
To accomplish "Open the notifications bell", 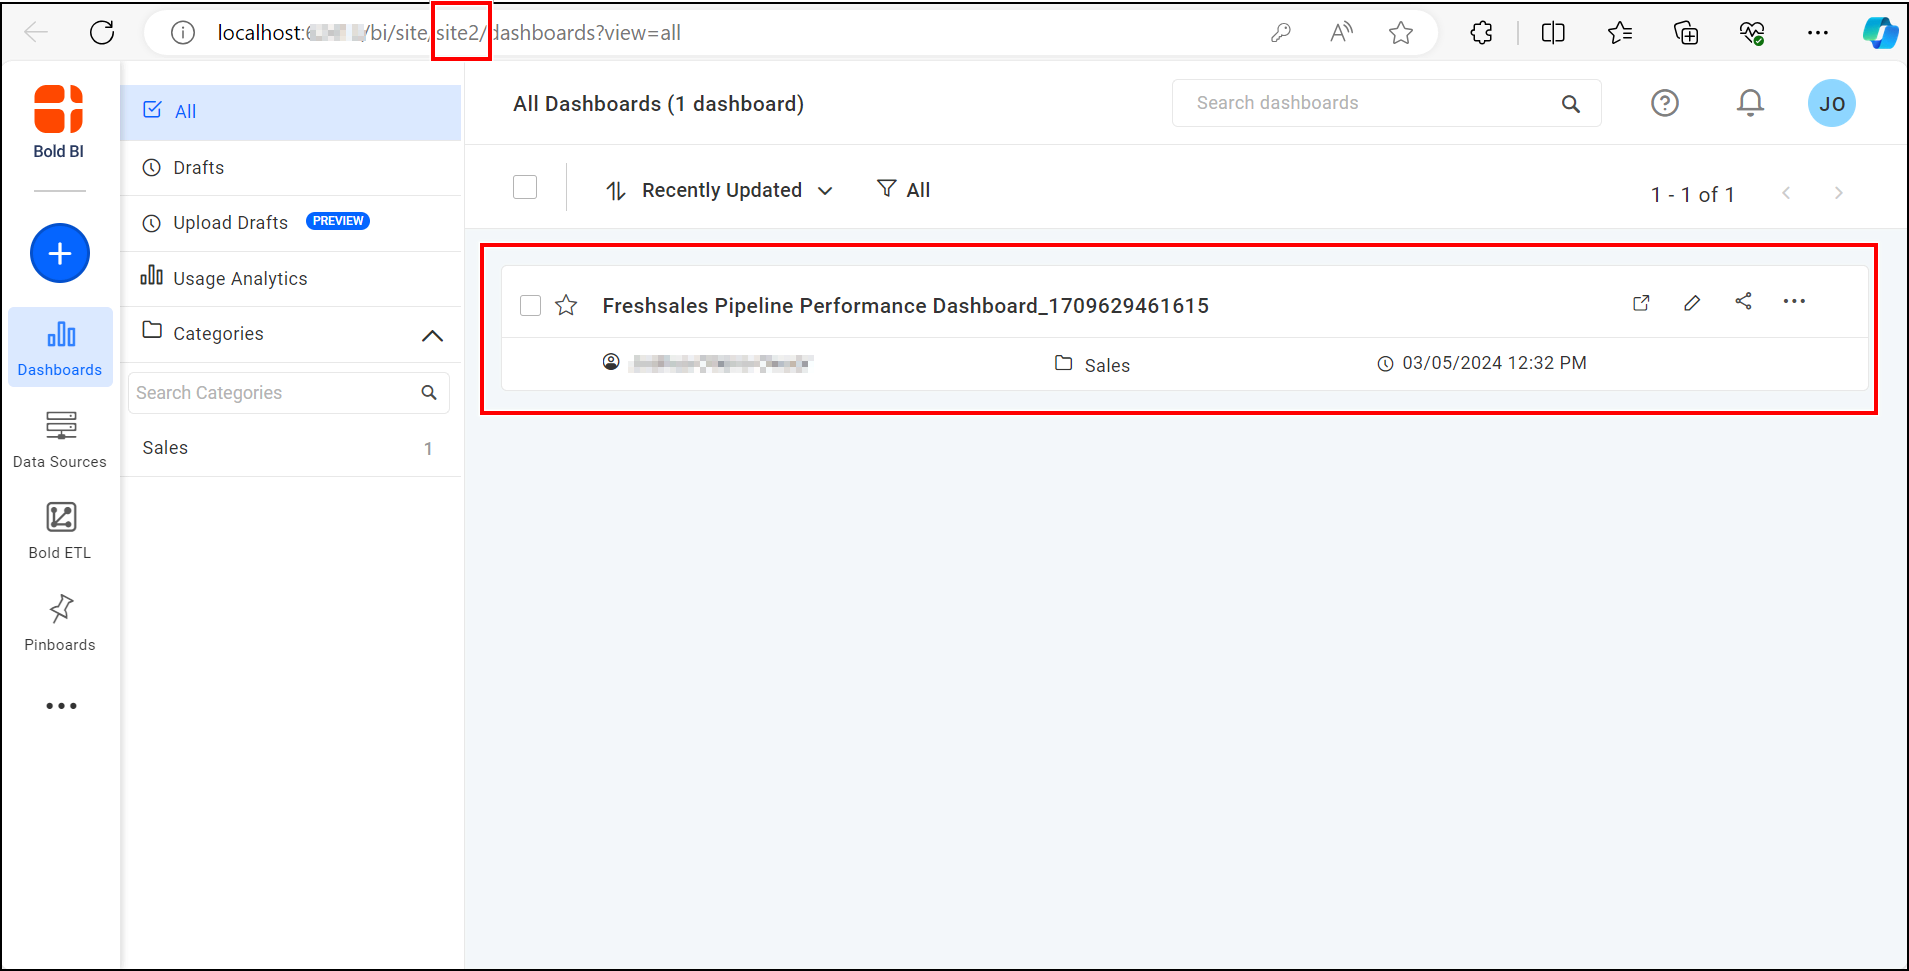I will tap(1749, 103).
